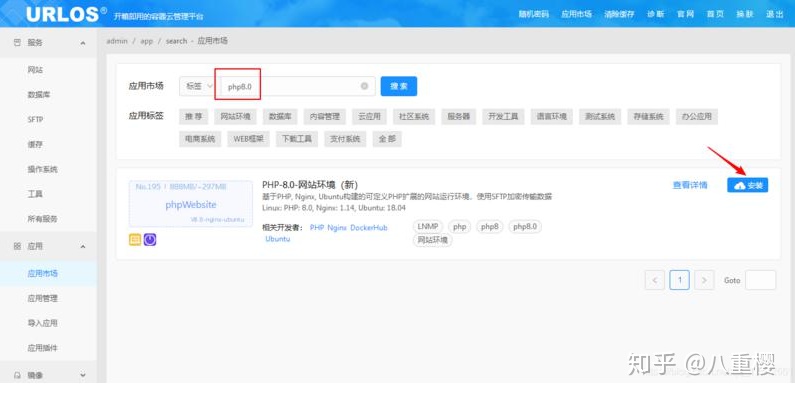Viewport: 795px width, 397px height.
Task: Click the blue 搜索 button
Action: [x=399, y=86]
